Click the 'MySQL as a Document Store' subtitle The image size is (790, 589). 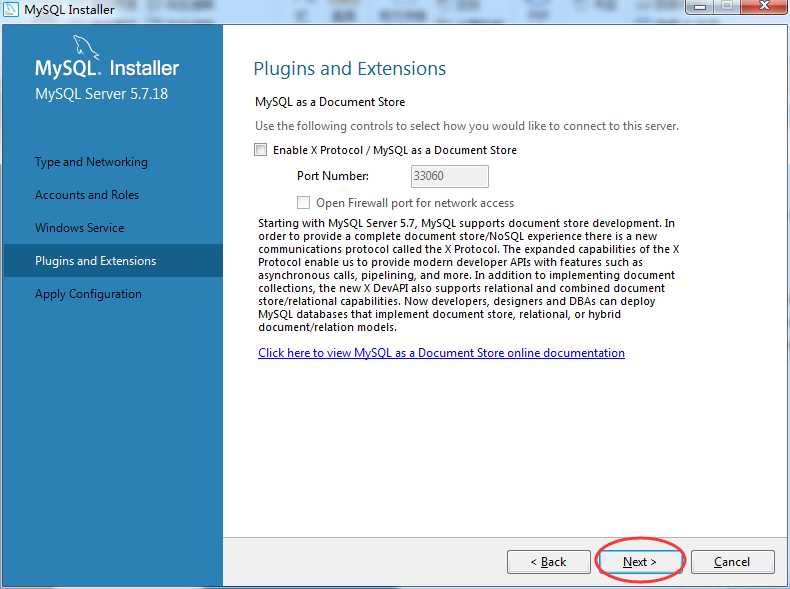(x=330, y=102)
